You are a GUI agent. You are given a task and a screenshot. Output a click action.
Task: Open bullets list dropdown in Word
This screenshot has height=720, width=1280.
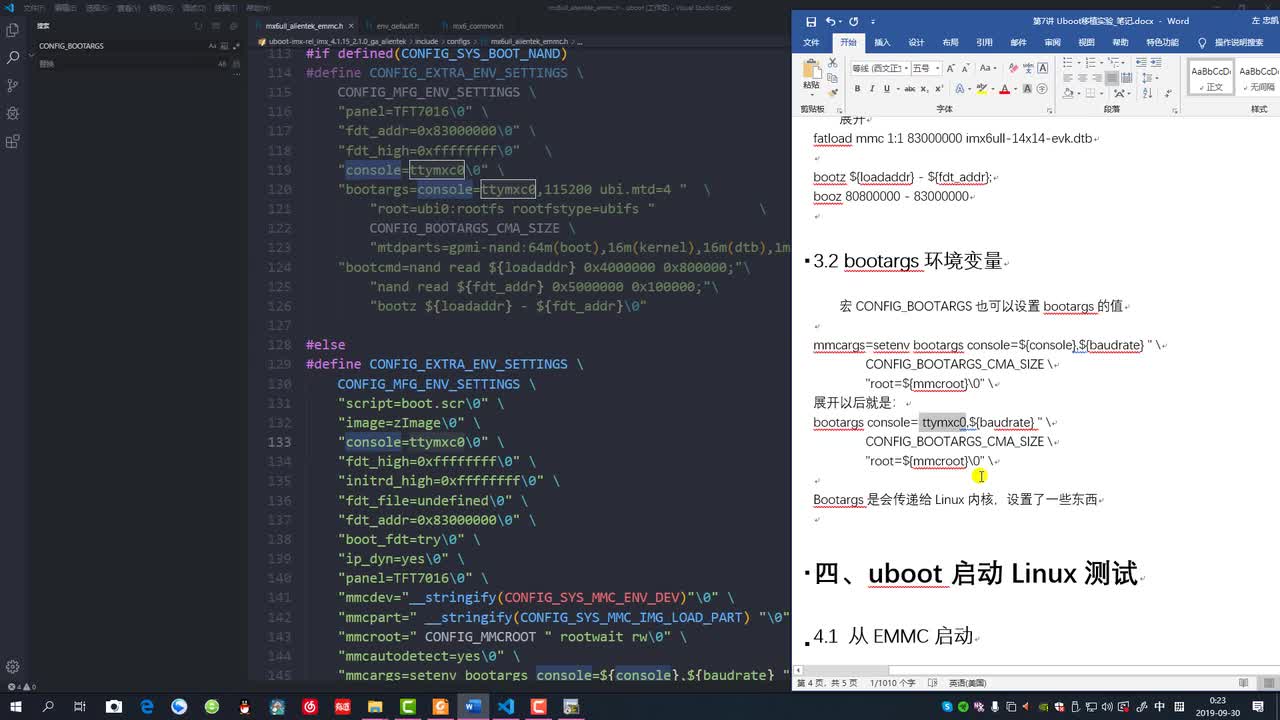(1079, 62)
